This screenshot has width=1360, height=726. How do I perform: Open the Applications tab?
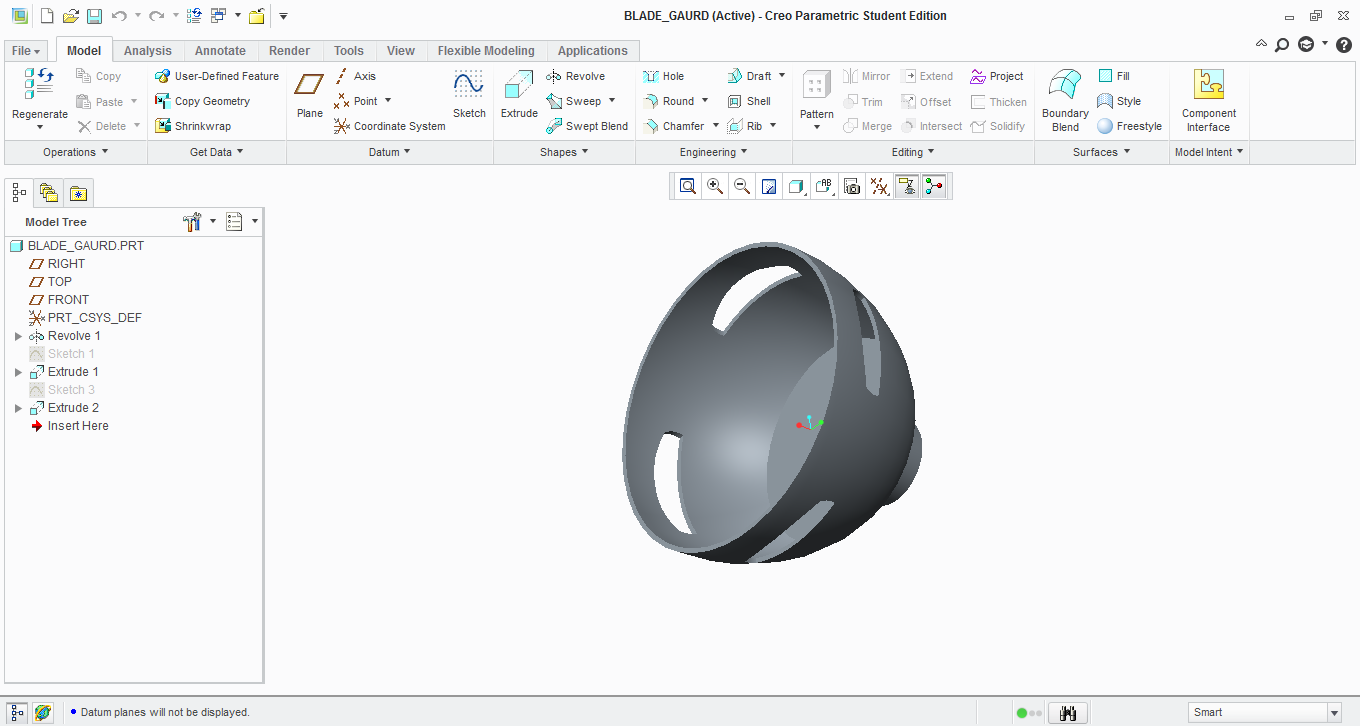click(x=593, y=51)
